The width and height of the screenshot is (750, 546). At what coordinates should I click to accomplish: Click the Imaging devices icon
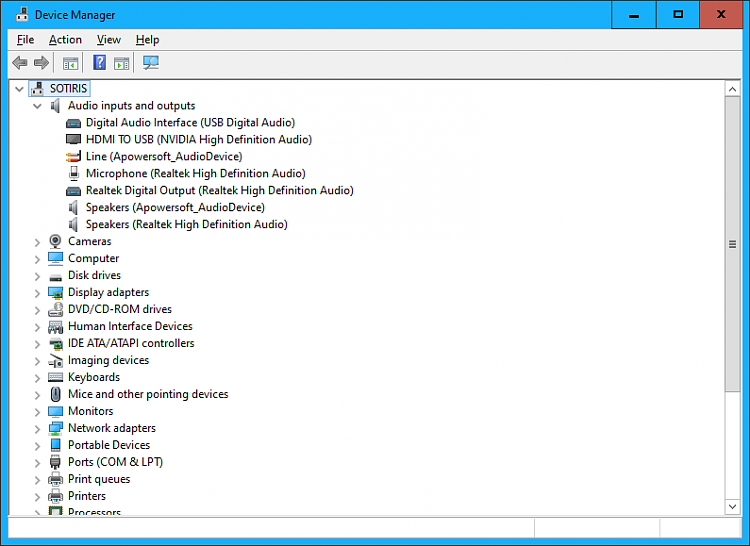pyautogui.click(x=55, y=361)
